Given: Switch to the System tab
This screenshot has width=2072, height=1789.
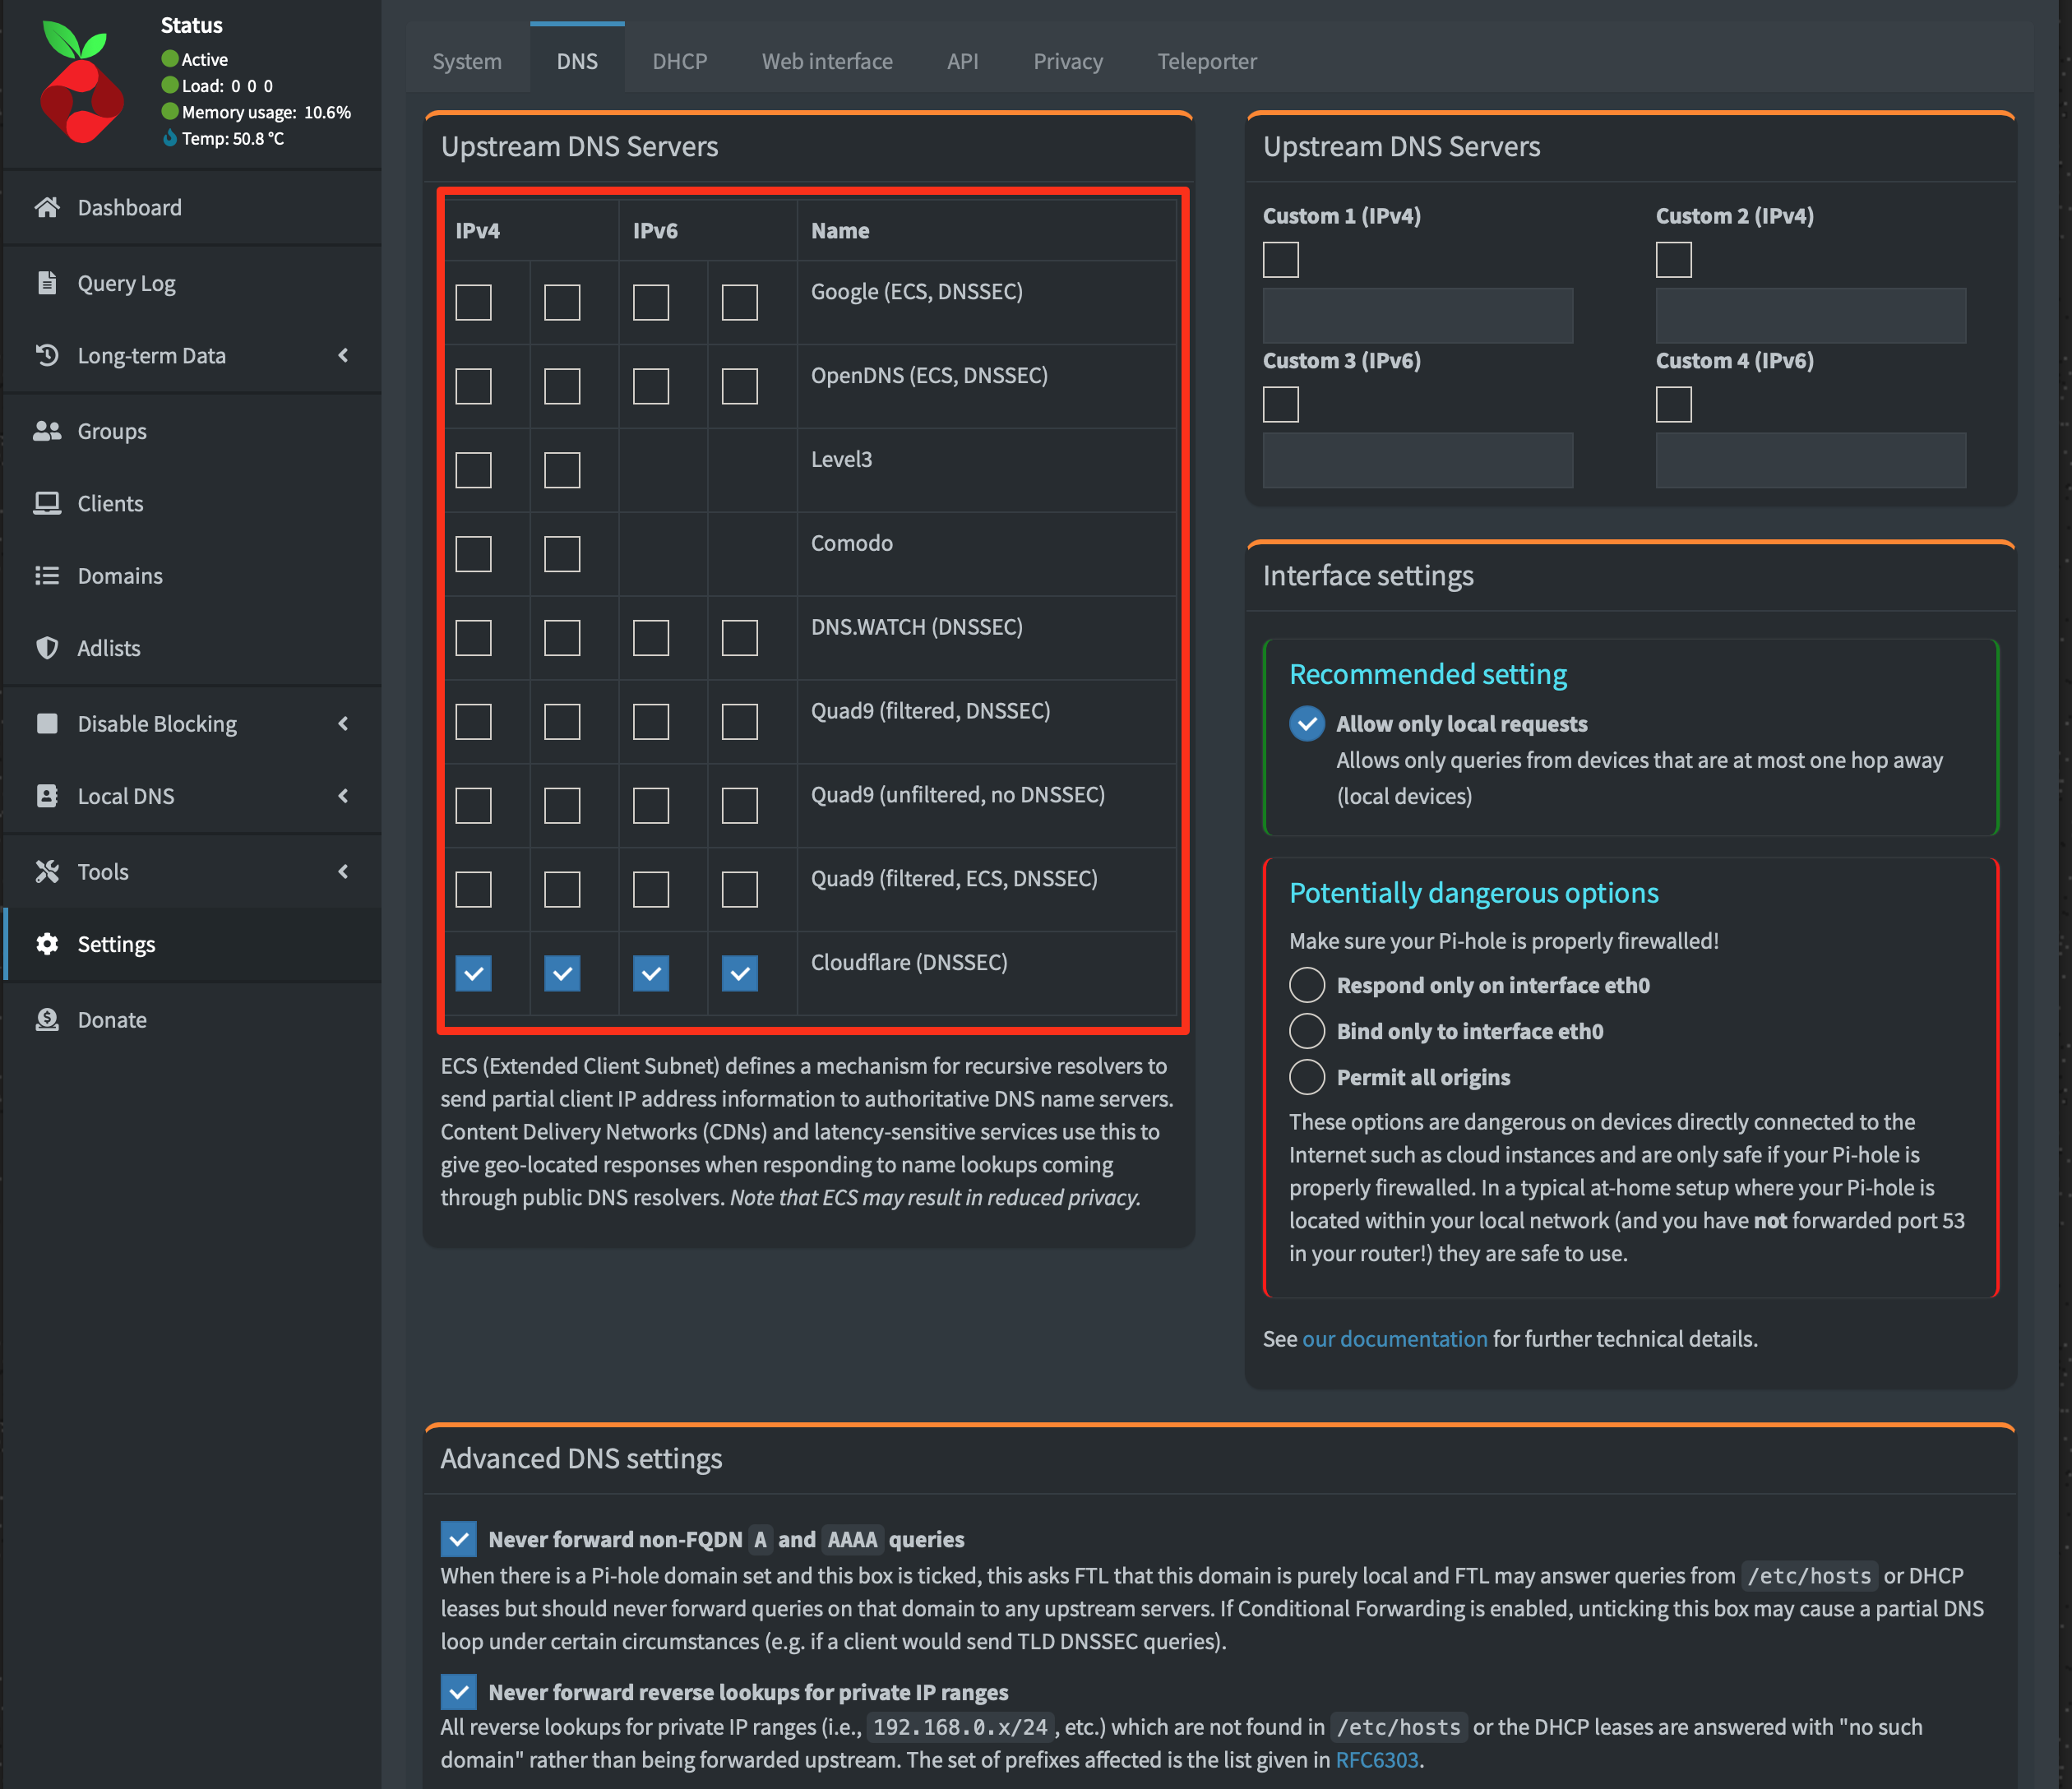Looking at the screenshot, I should (x=467, y=60).
